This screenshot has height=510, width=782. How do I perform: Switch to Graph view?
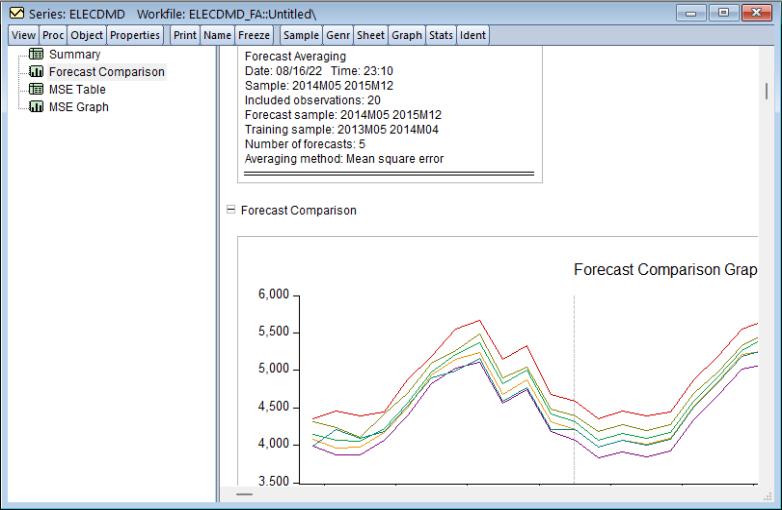pyautogui.click(x=406, y=35)
